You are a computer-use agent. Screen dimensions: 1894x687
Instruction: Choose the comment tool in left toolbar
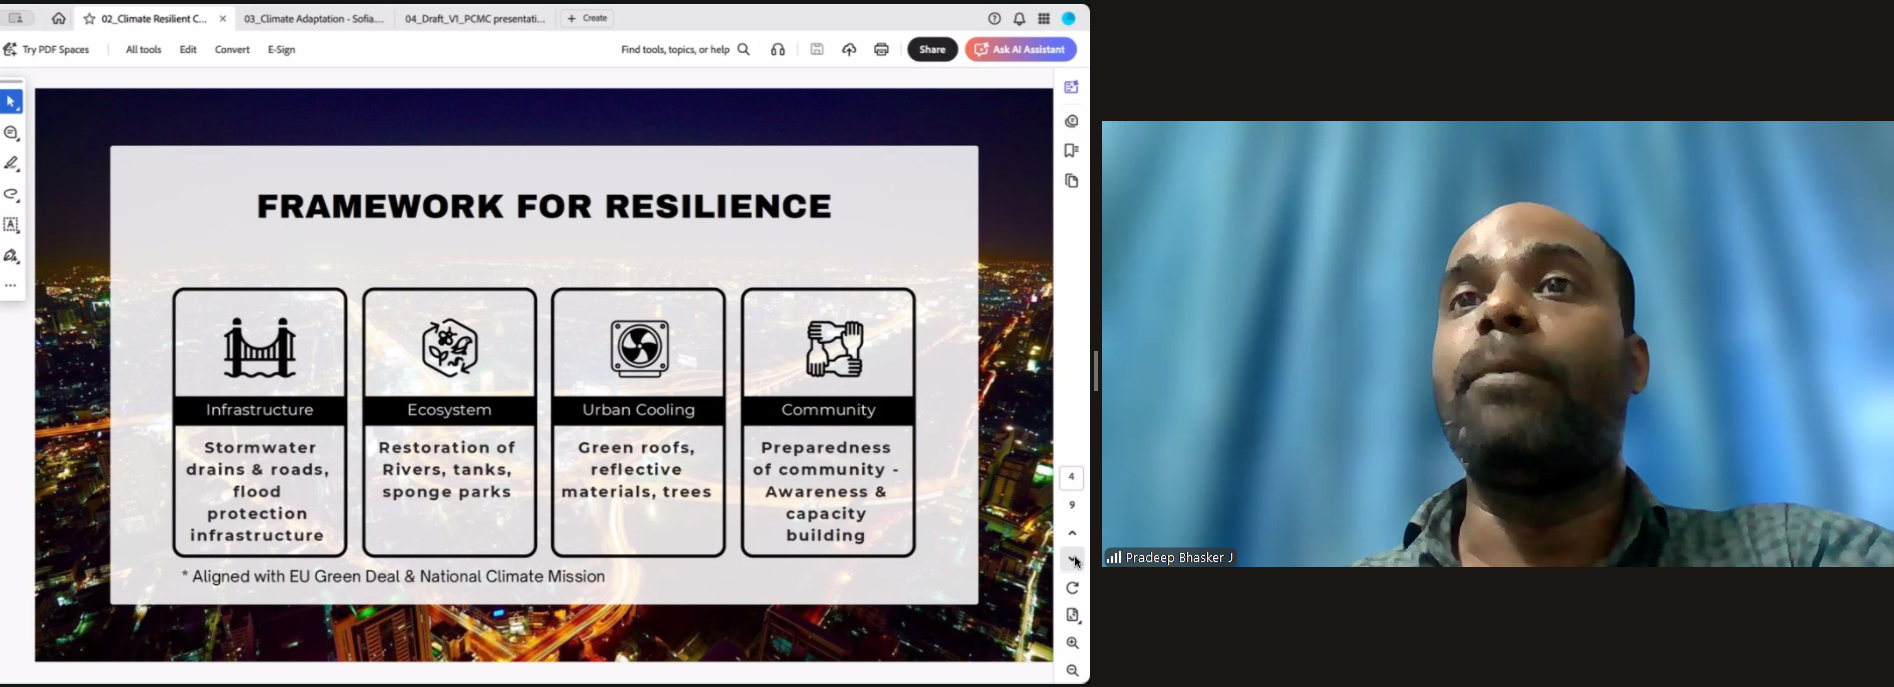(x=11, y=133)
